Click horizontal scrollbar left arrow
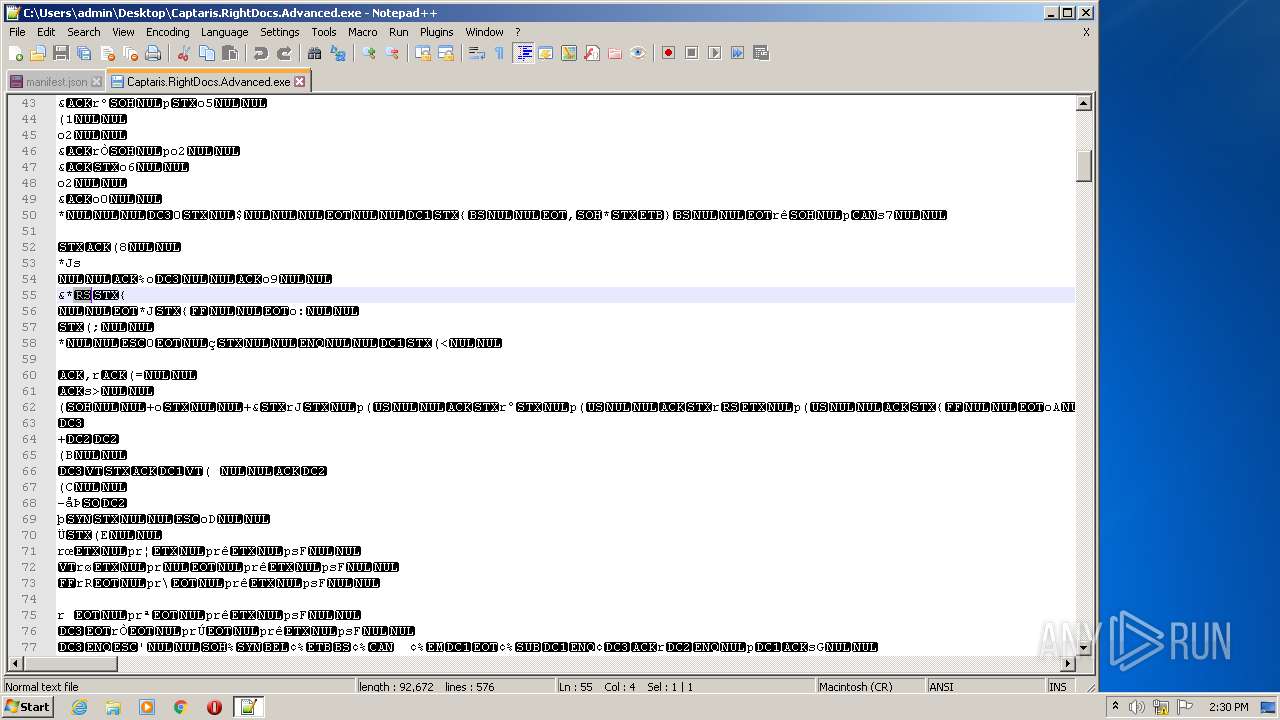 pos(15,663)
